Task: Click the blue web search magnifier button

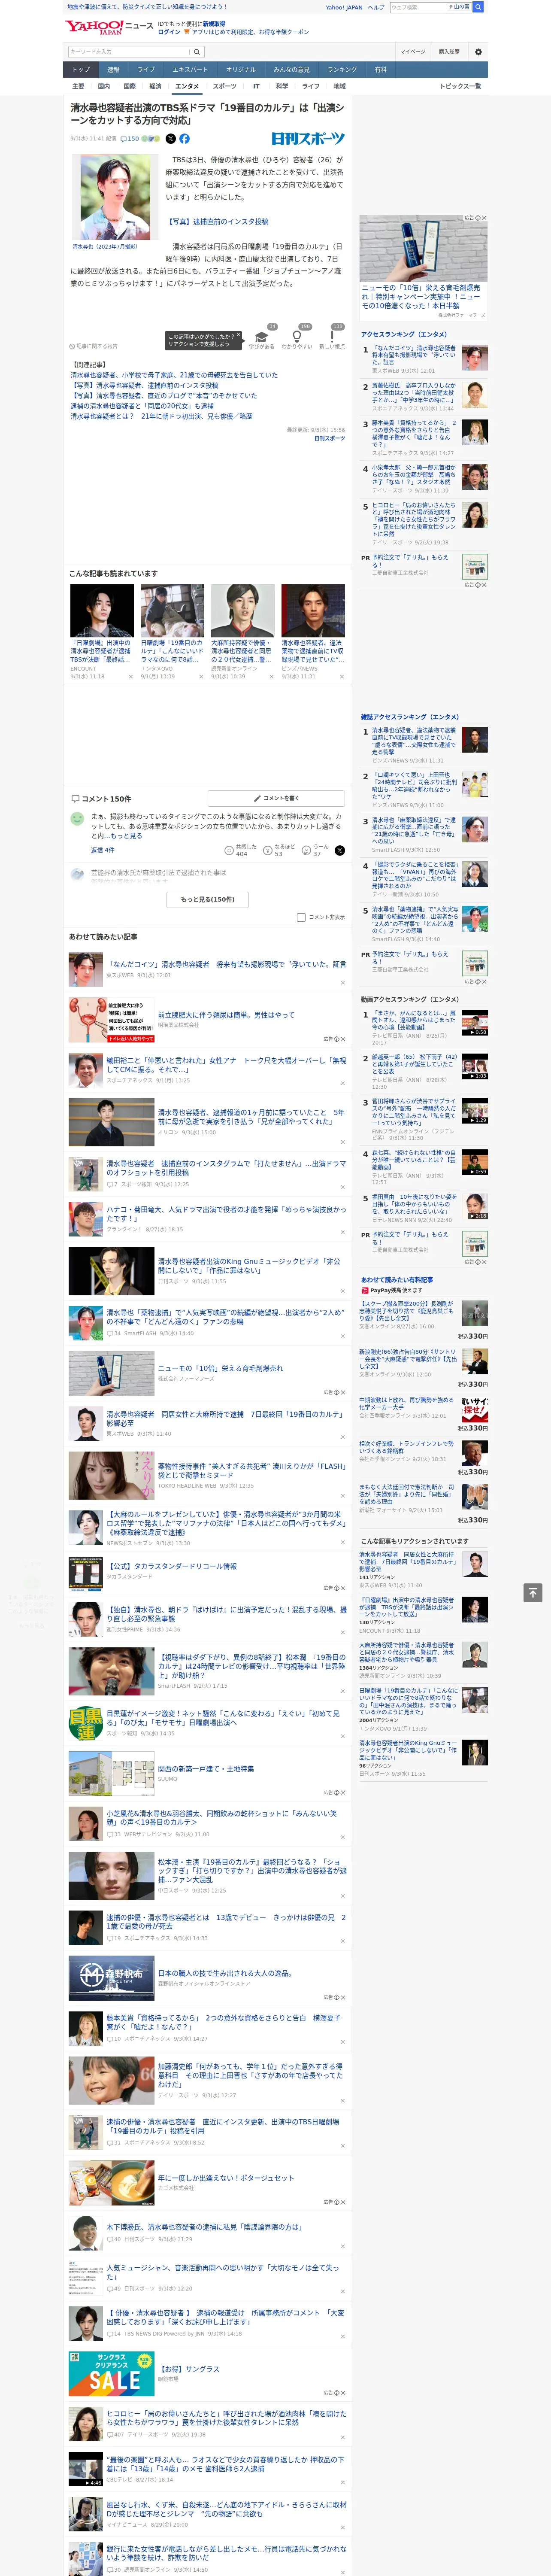Action: (x=478, y=7)
